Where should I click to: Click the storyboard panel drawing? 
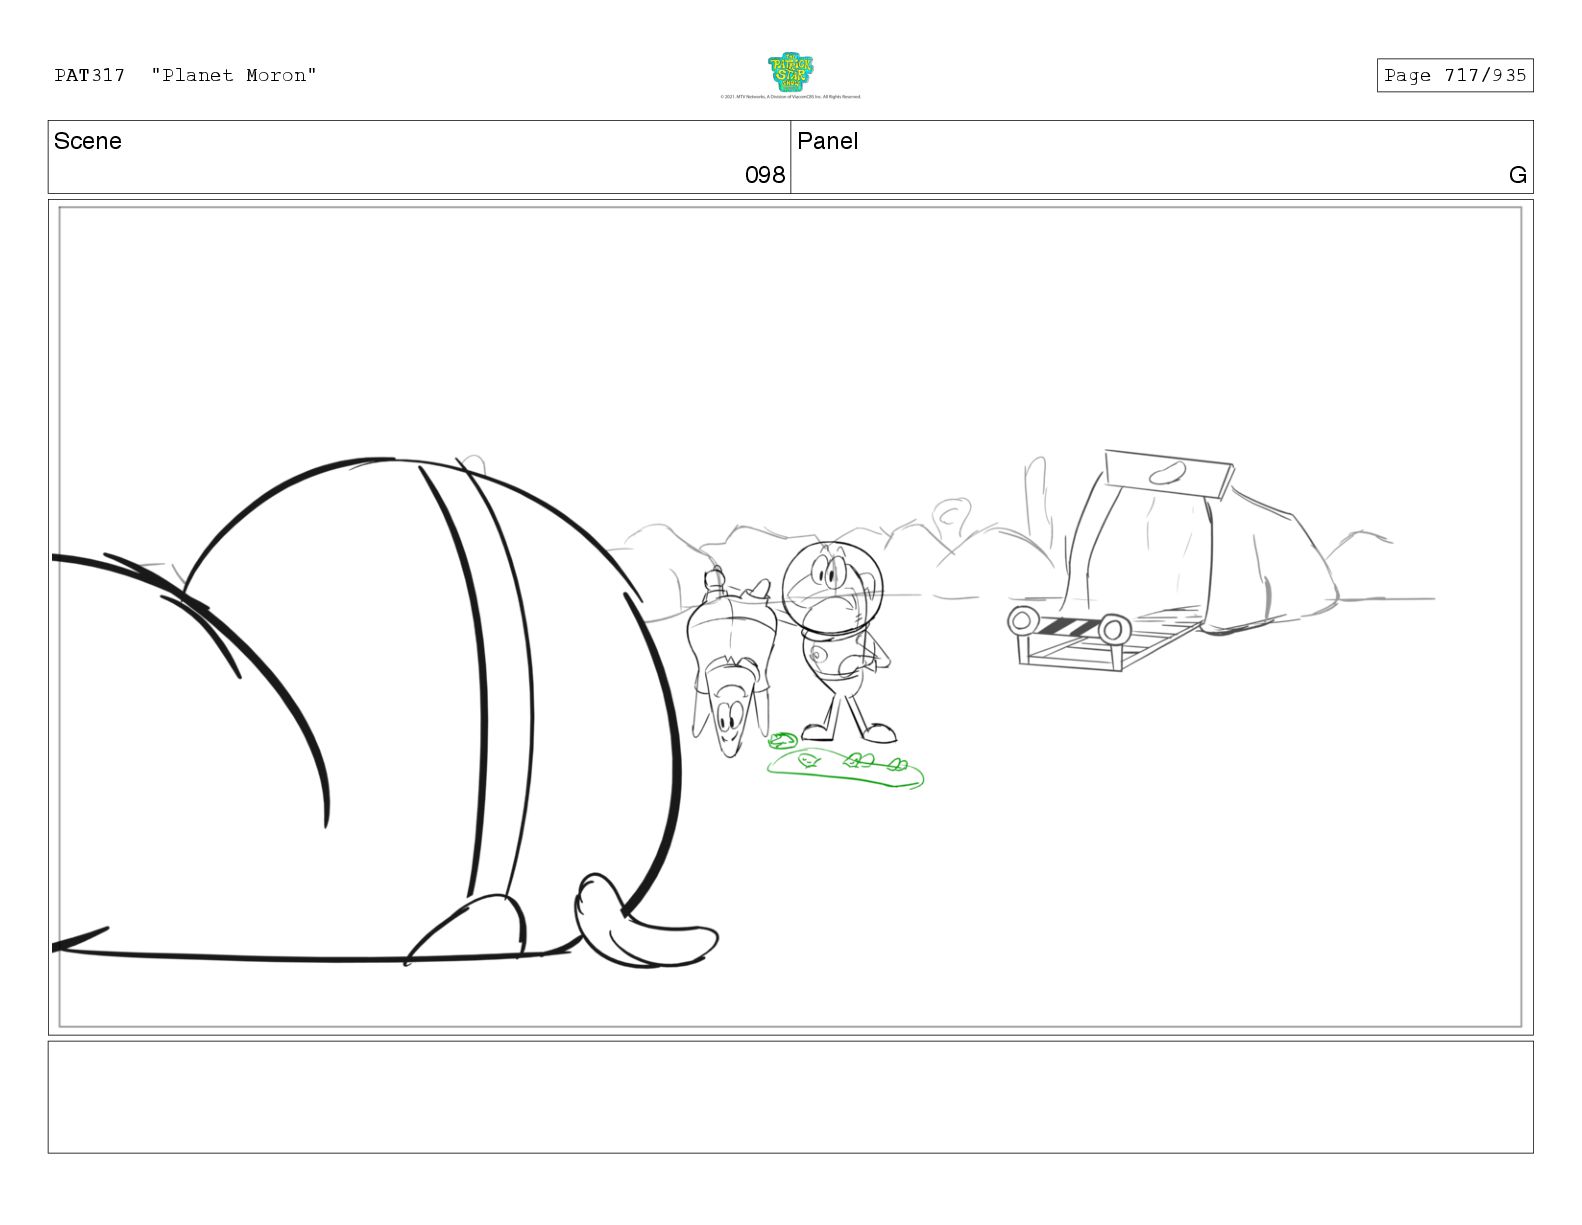pos(790,617)
